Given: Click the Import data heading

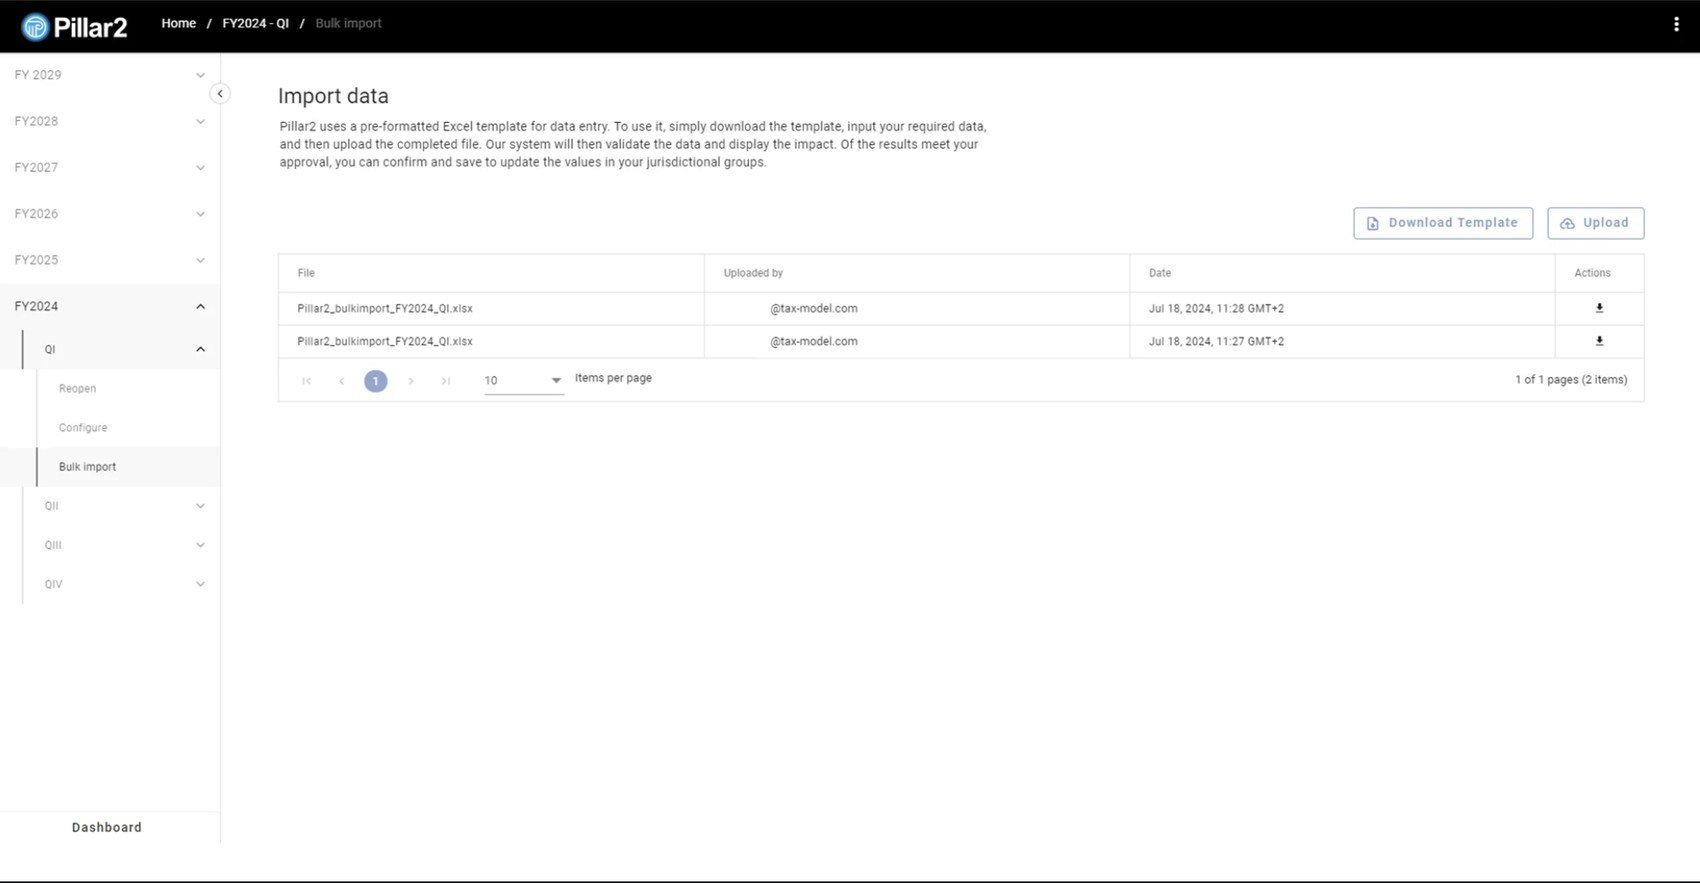Looking at the screenshot, I should coord(333,96).
